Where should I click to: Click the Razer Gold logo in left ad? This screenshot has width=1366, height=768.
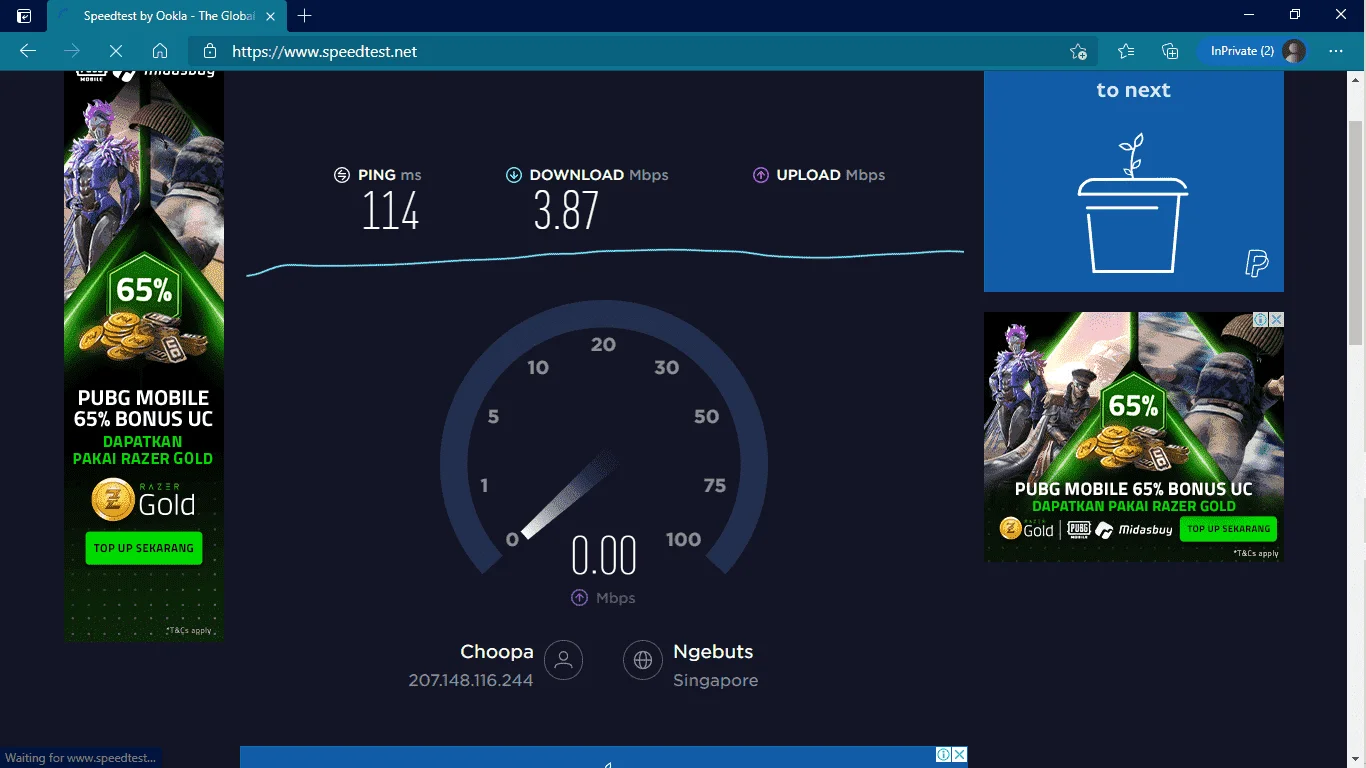tap(144, 500)
